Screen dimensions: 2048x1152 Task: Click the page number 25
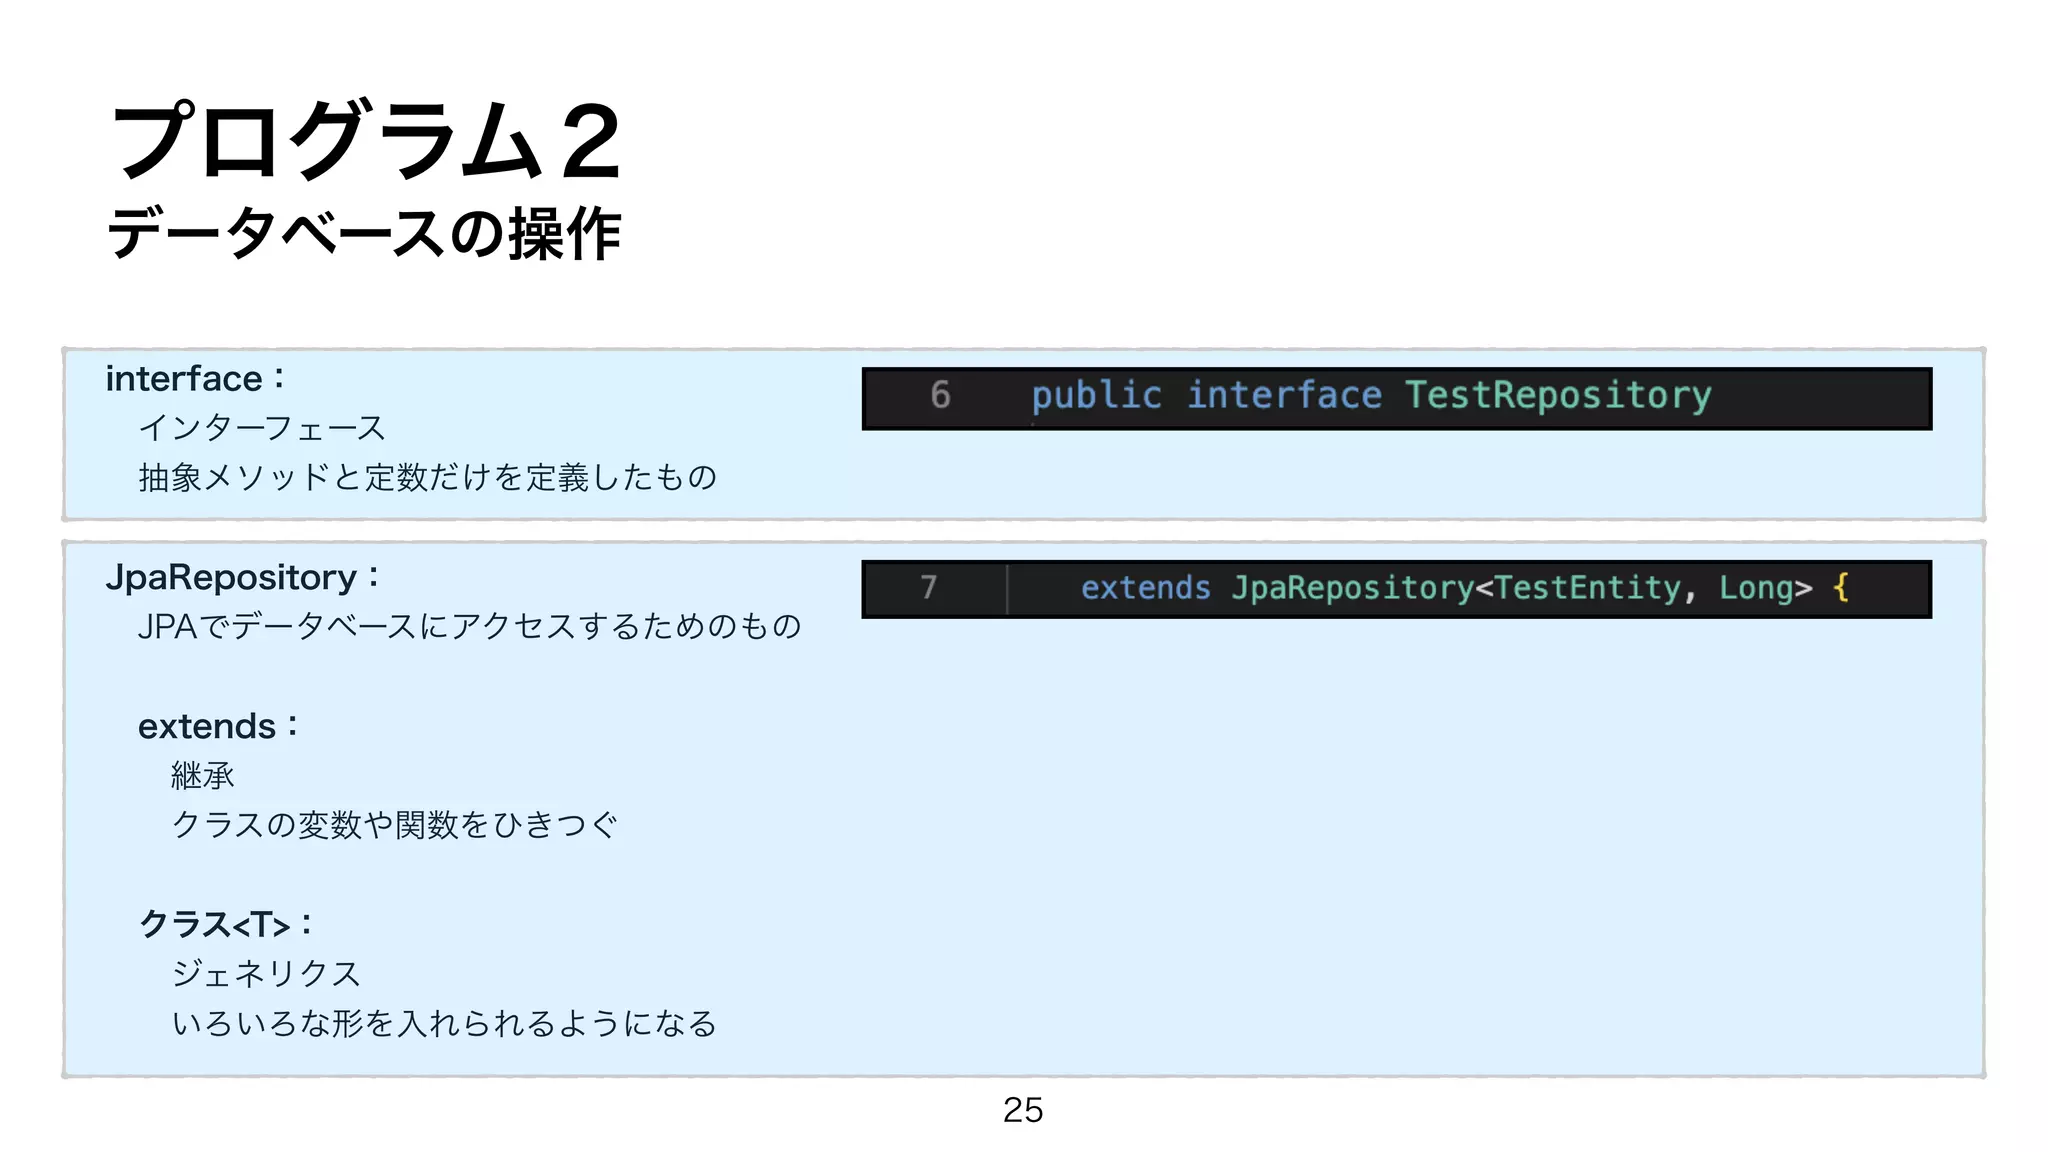[1023, 1110]
